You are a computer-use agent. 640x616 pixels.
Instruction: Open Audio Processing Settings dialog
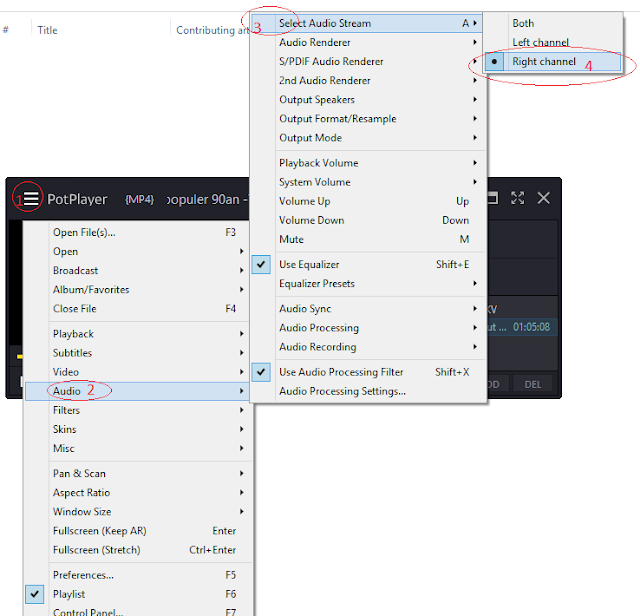tap(367, 391)
